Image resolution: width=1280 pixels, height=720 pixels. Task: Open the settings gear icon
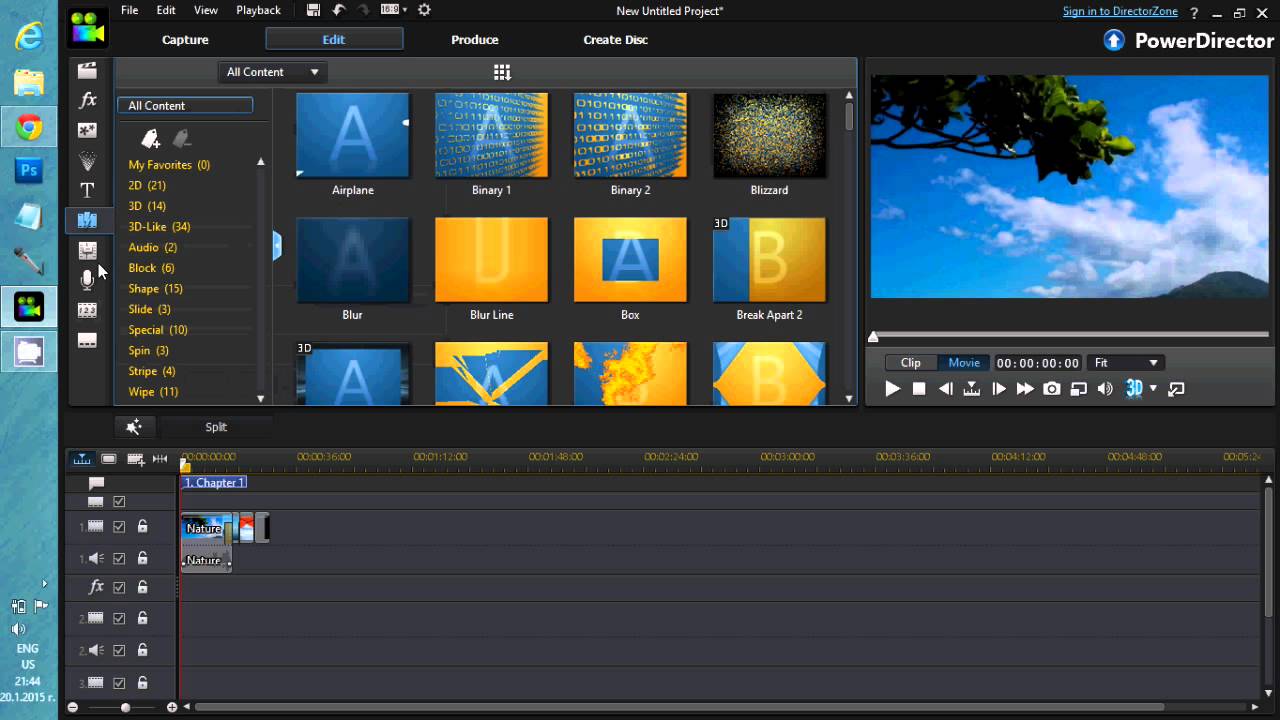(424, 10)
